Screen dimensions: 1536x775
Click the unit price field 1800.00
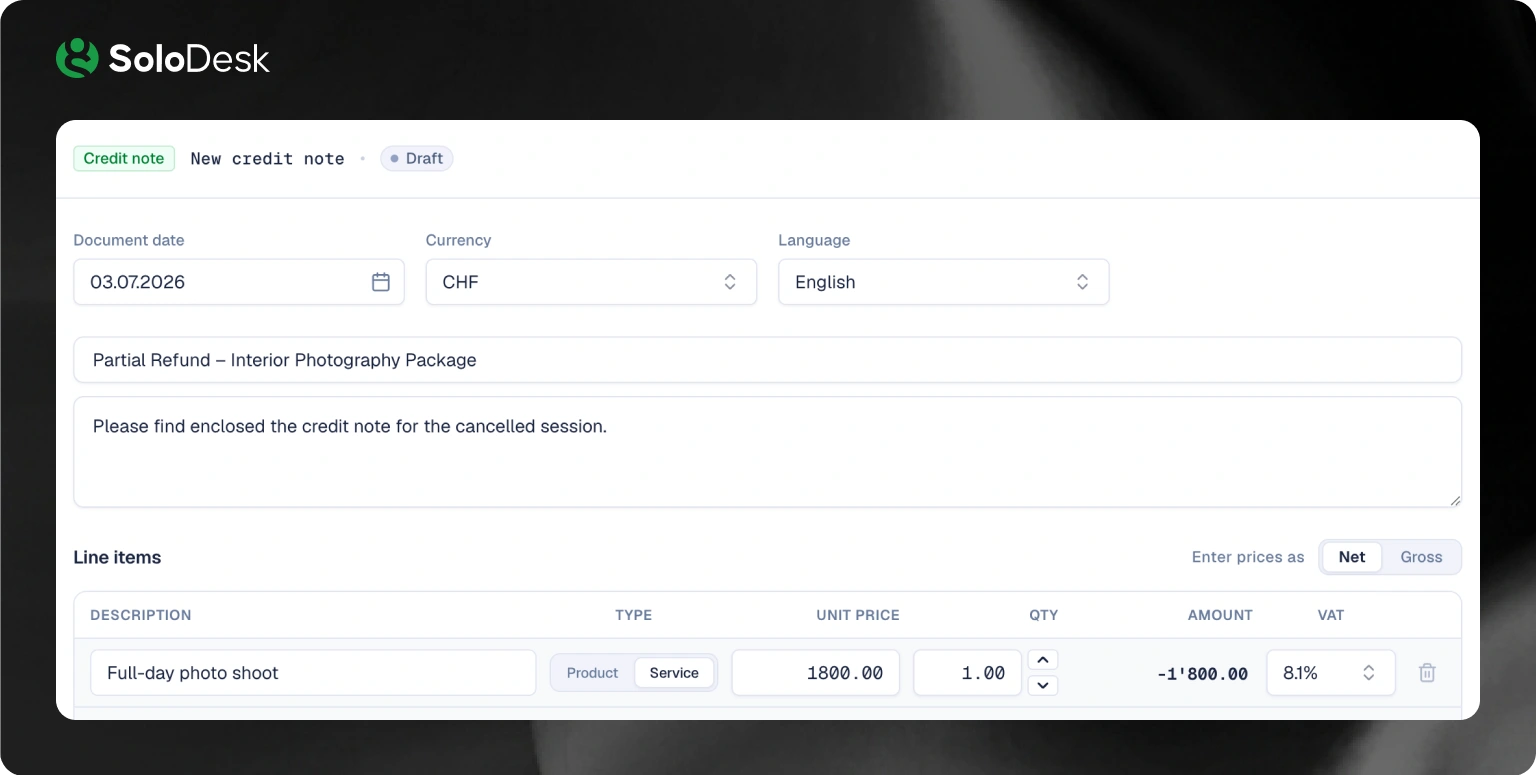[815, 673]
